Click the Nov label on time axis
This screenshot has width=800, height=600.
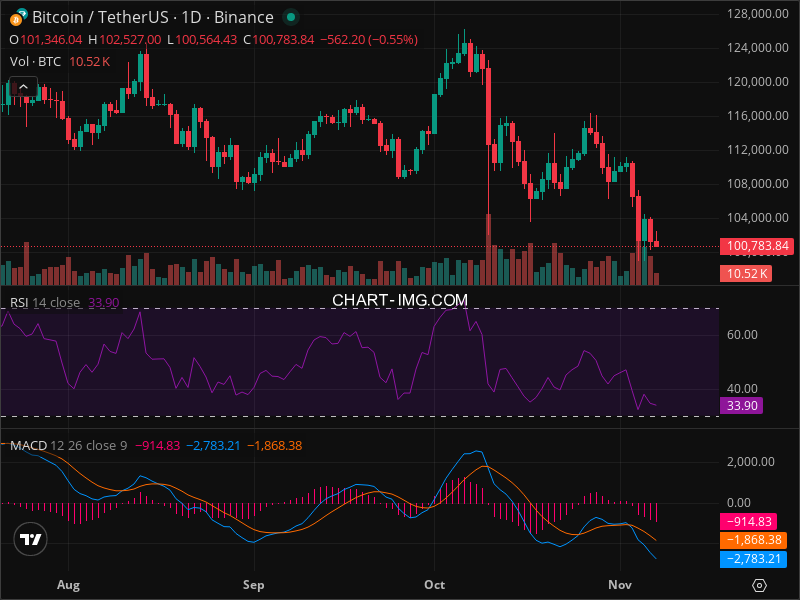point(621,584)
